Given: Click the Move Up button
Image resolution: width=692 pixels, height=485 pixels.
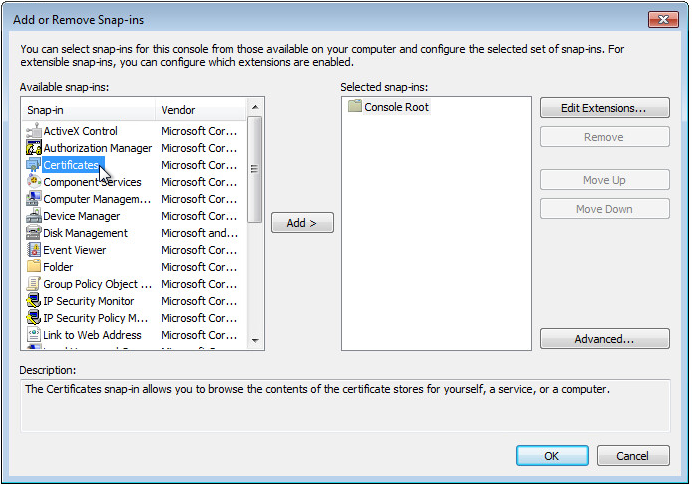Looking at the screenshot, I should [x=604, y=180].
